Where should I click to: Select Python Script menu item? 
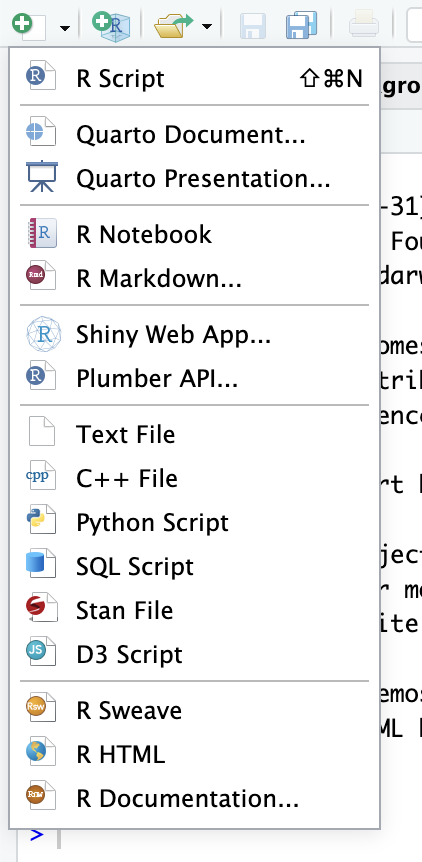click(x=195, y=522)
